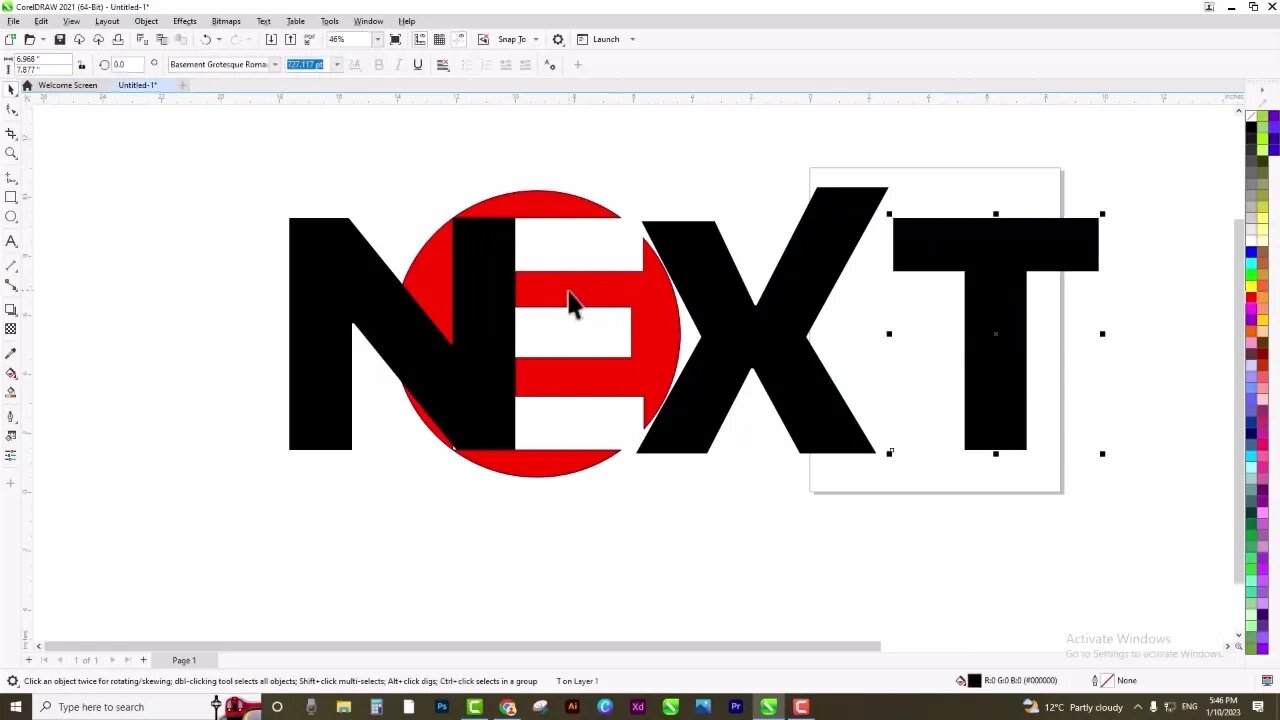Open the text alignment dropdown
1280x720 pixels.
tap(443, 65)
